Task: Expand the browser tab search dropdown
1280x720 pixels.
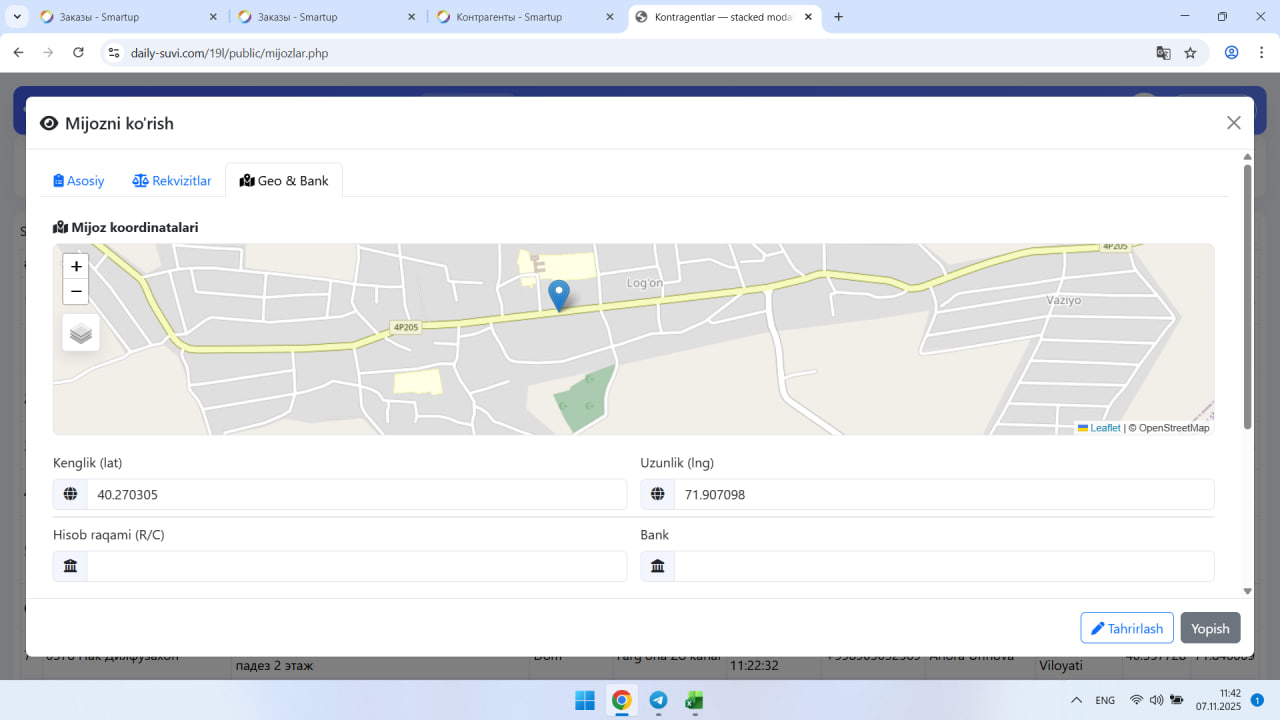Action: coord(18,17)
